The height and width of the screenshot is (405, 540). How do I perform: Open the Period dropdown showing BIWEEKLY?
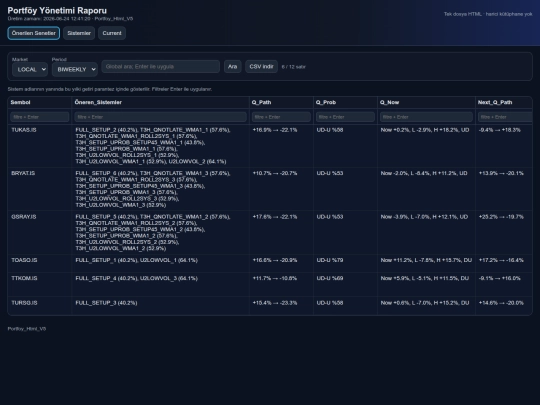[x=75, y=69]
